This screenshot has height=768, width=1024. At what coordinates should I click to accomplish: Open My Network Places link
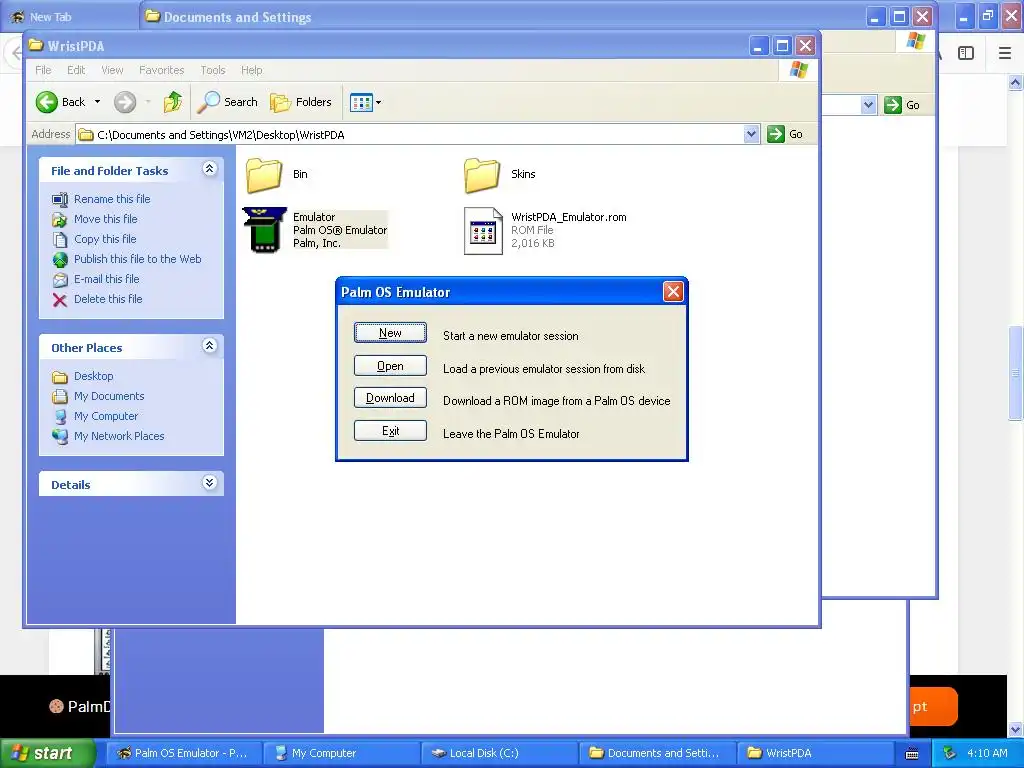coord(119,436)
